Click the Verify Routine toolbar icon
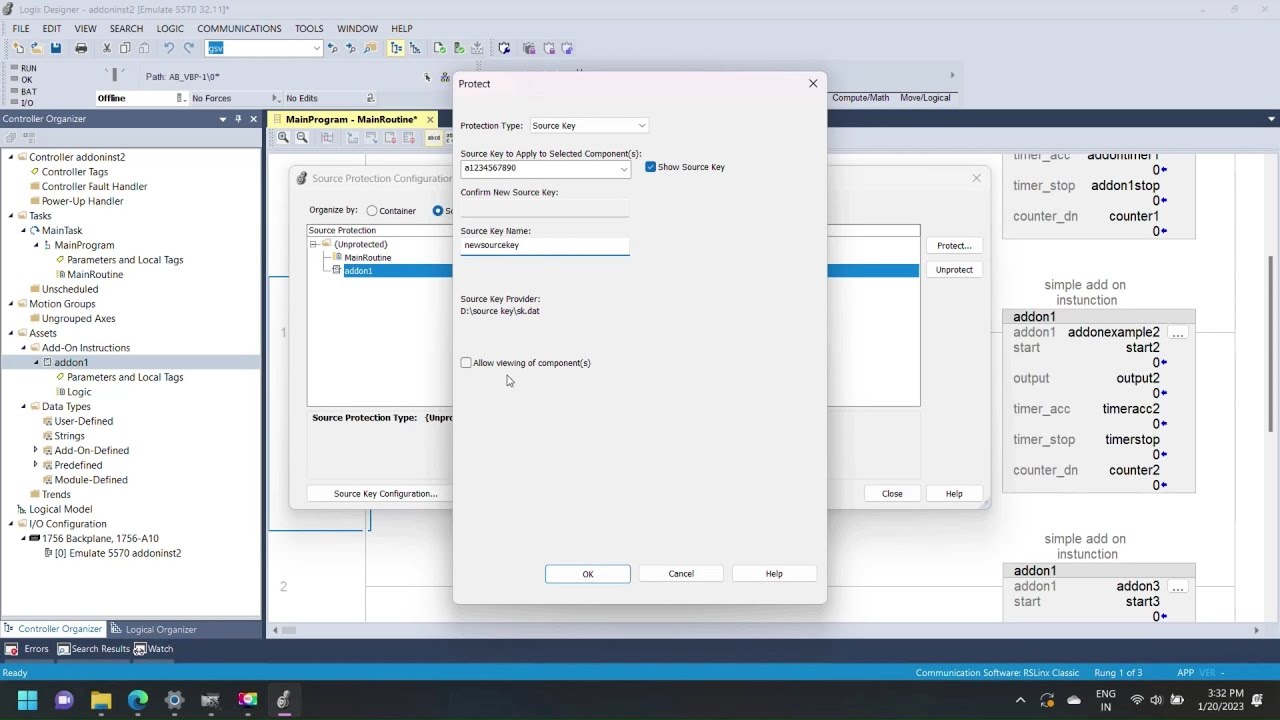1280x720 pixels. [x=440, y=48]
